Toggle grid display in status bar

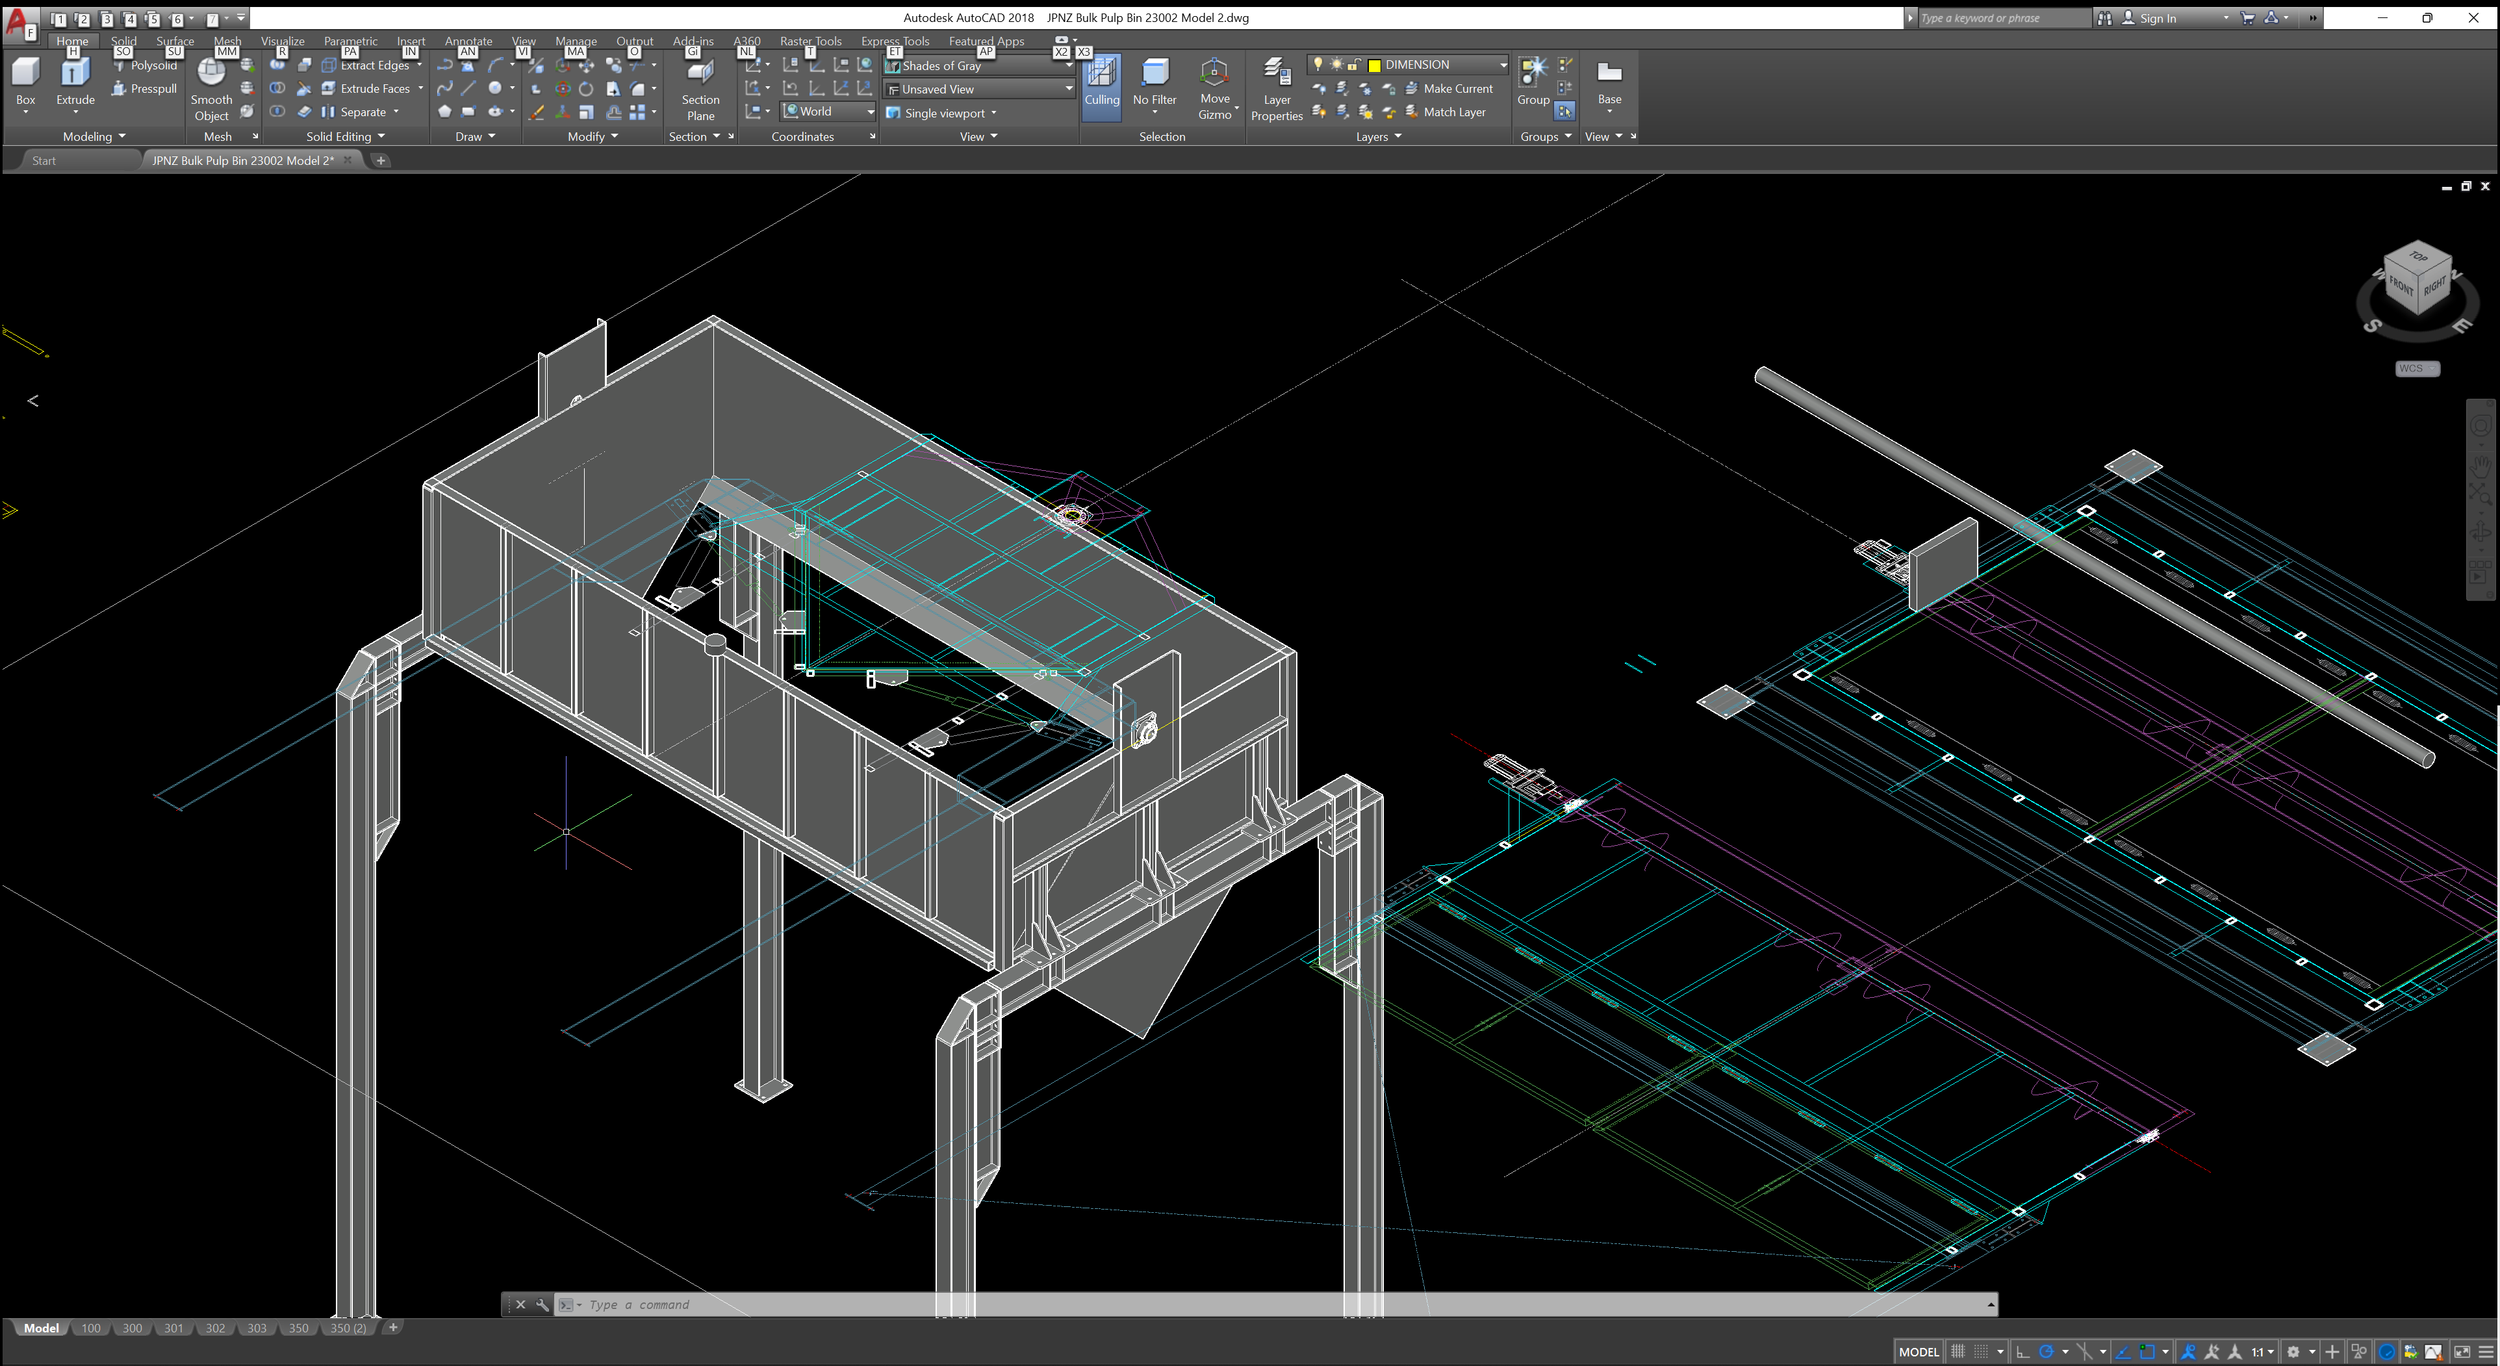tap(1958, 1352)
